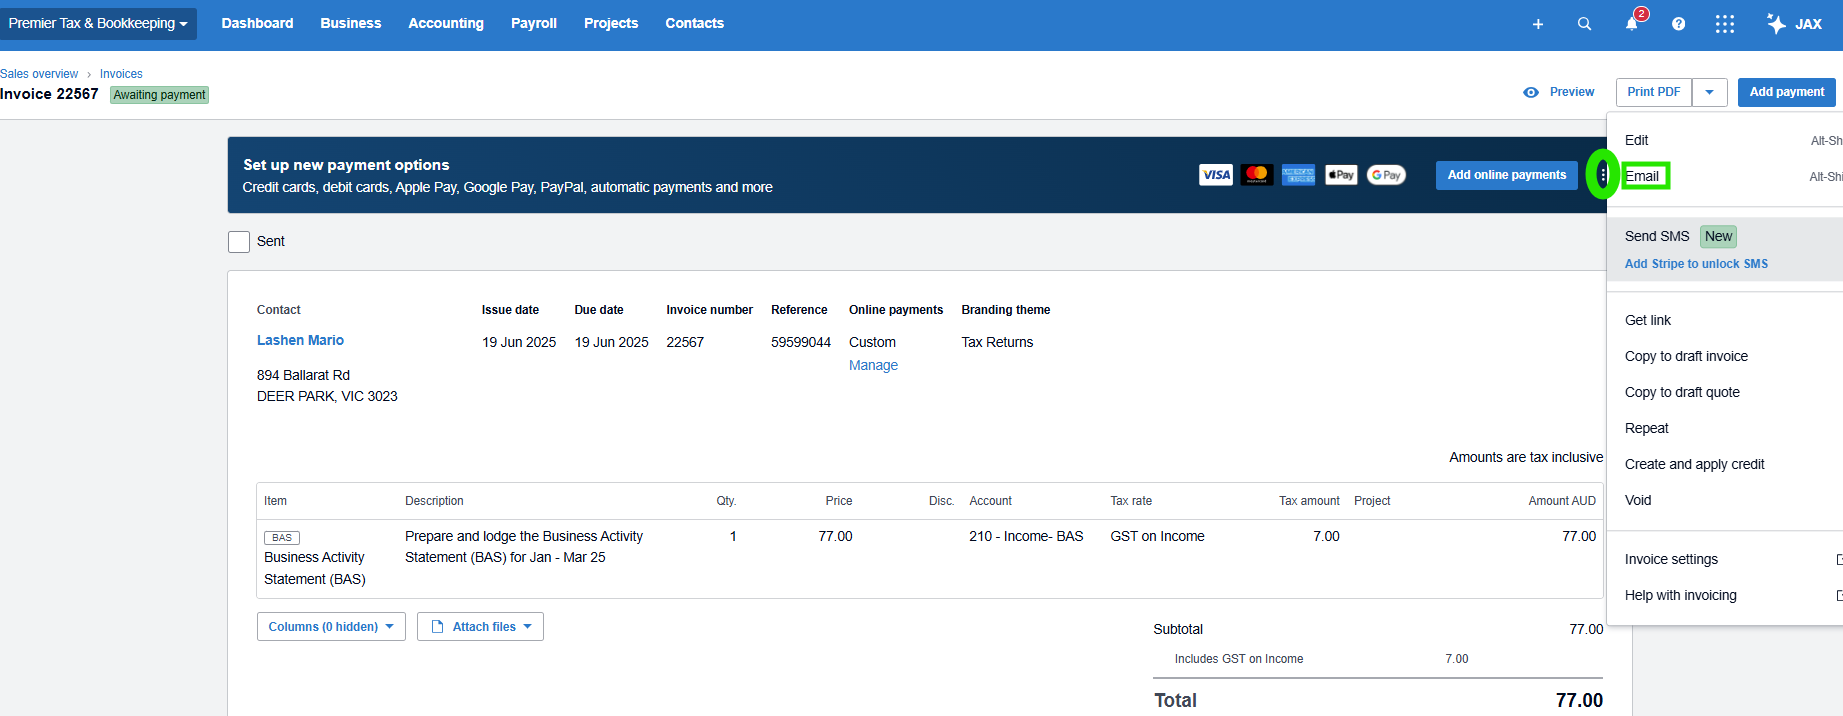
Task: Click the three-dot invoice options icon
Action: [x=1603, y=175]
